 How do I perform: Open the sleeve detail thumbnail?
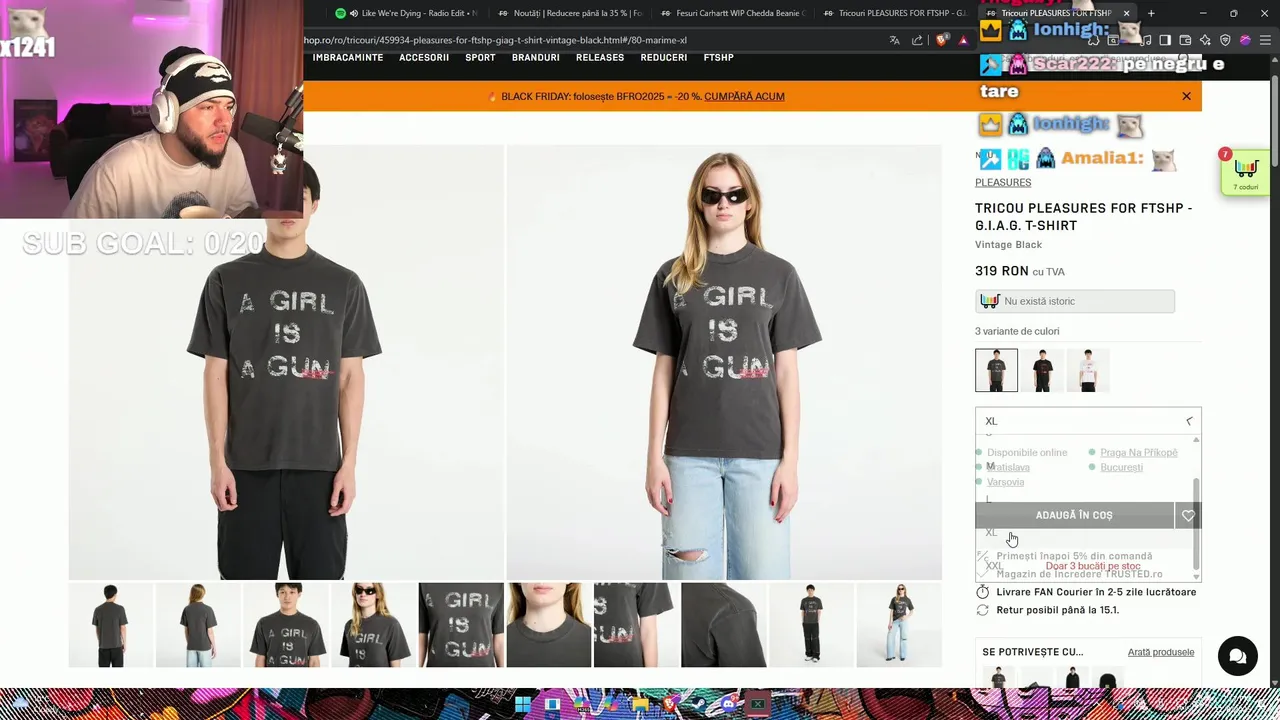pos(724,625)
